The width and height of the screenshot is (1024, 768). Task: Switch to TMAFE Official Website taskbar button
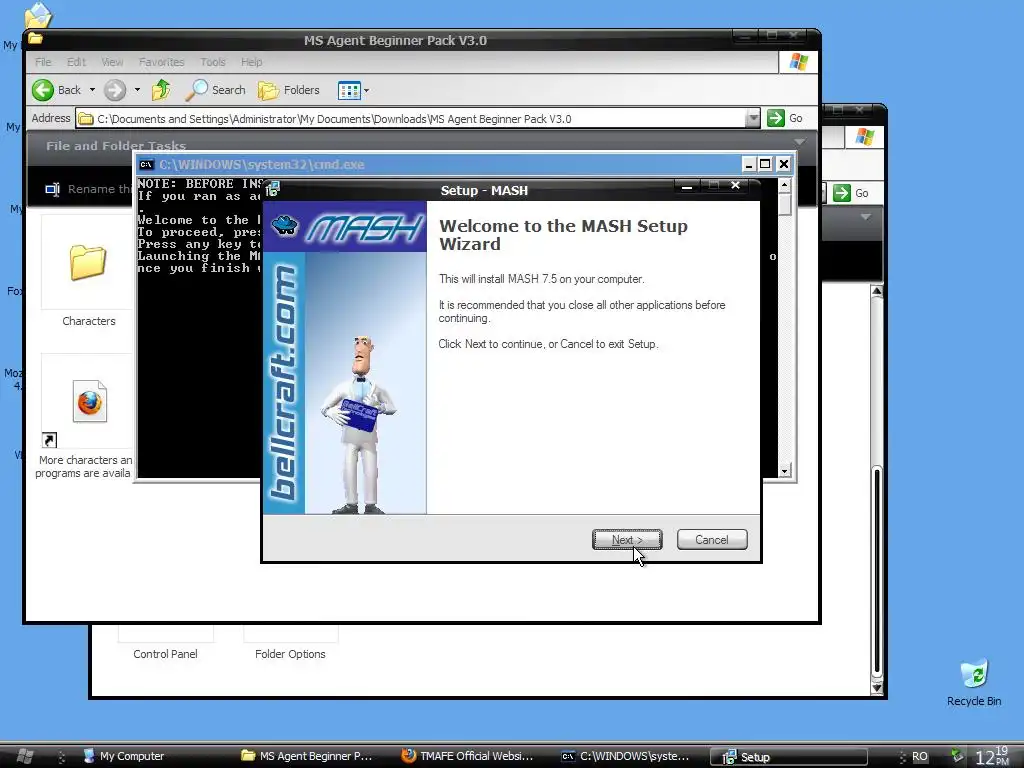point(468,756)
